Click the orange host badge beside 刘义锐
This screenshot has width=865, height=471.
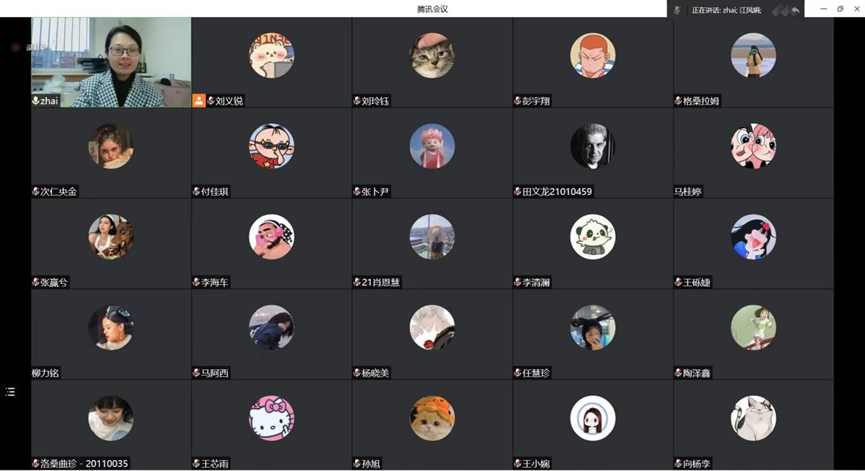199,100
